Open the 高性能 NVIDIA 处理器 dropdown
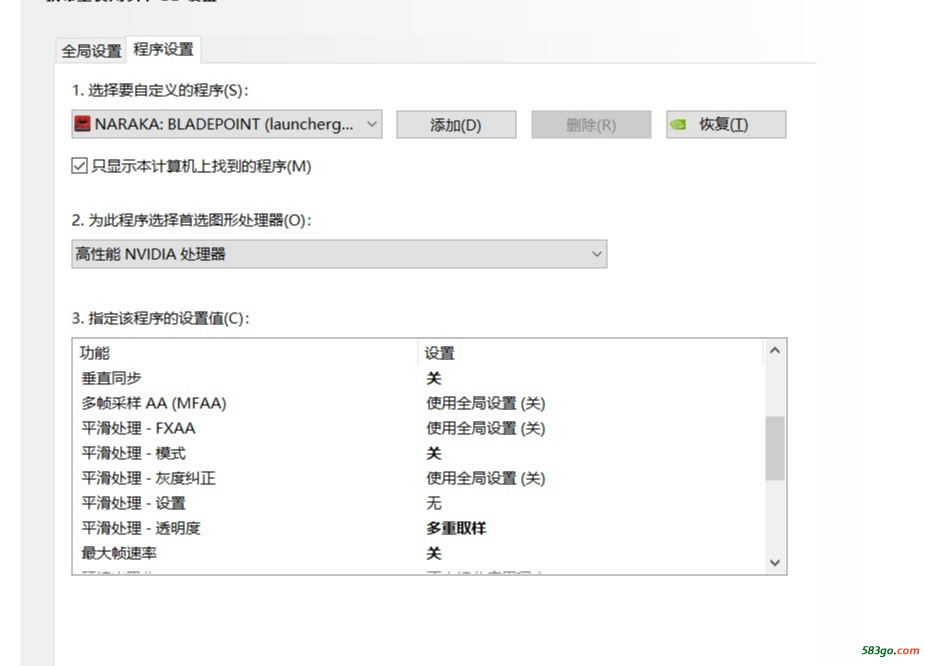The height and width of the screenshot is (666, 925). (339, 254)
